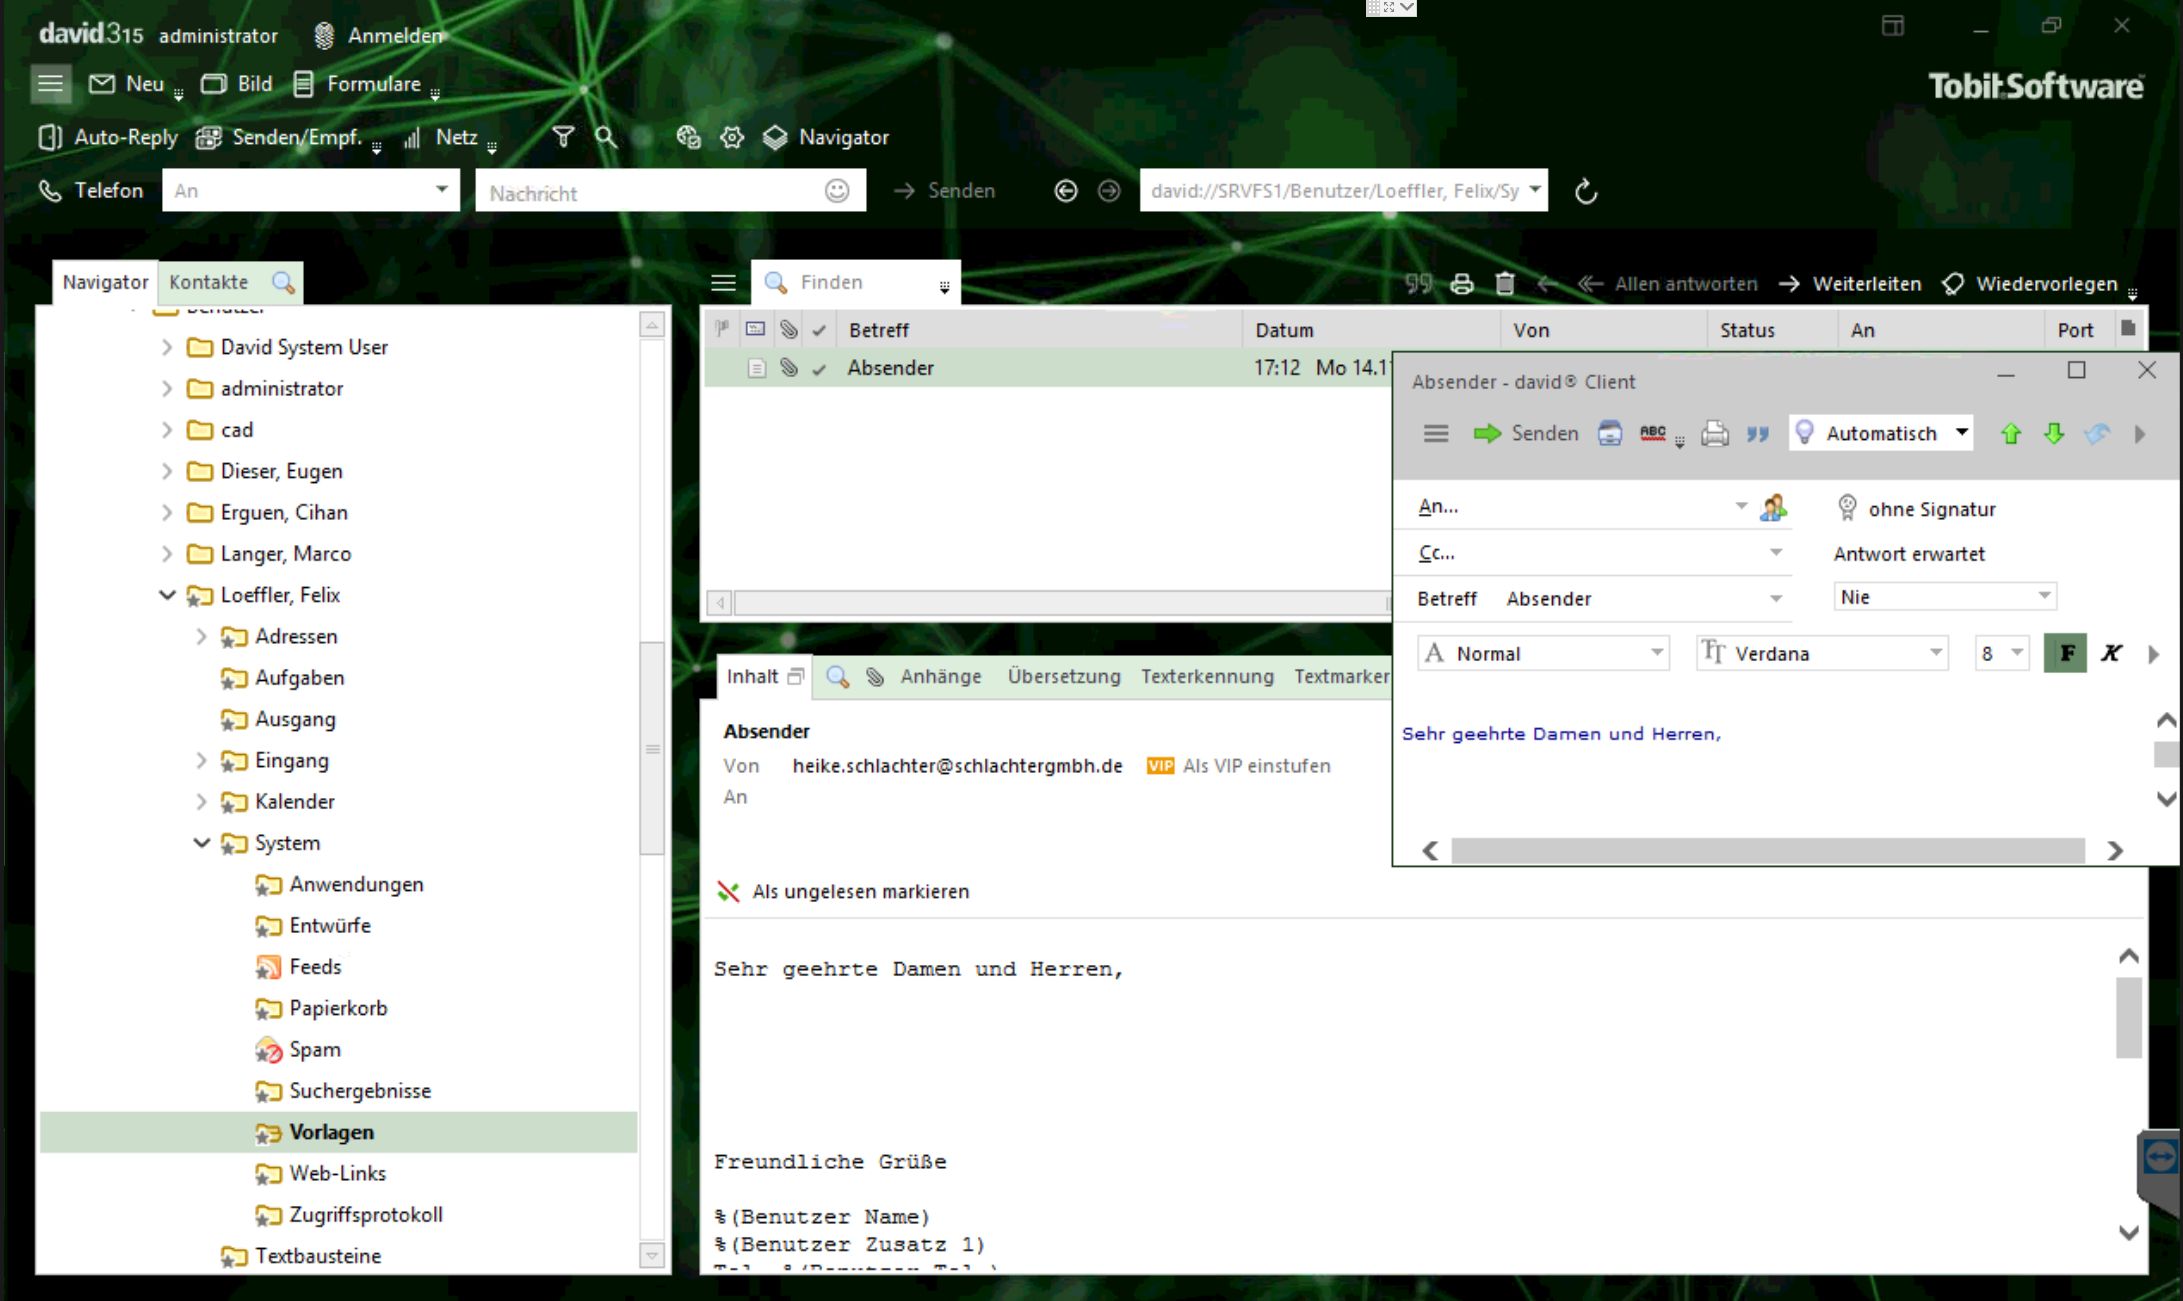This screenshot has width=2183, height=1301.
Task: Open the address book icon next to An field
Action: tap(1773, 507)
